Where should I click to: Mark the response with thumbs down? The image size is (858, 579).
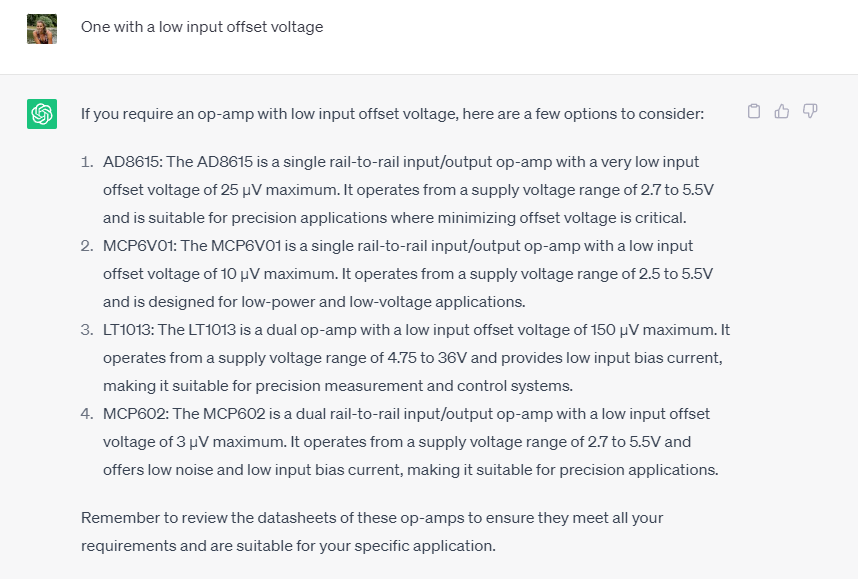pos(810,111)
